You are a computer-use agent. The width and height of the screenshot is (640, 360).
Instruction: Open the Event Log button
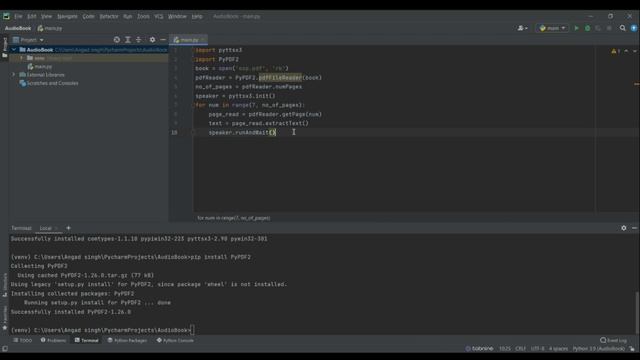613,340
